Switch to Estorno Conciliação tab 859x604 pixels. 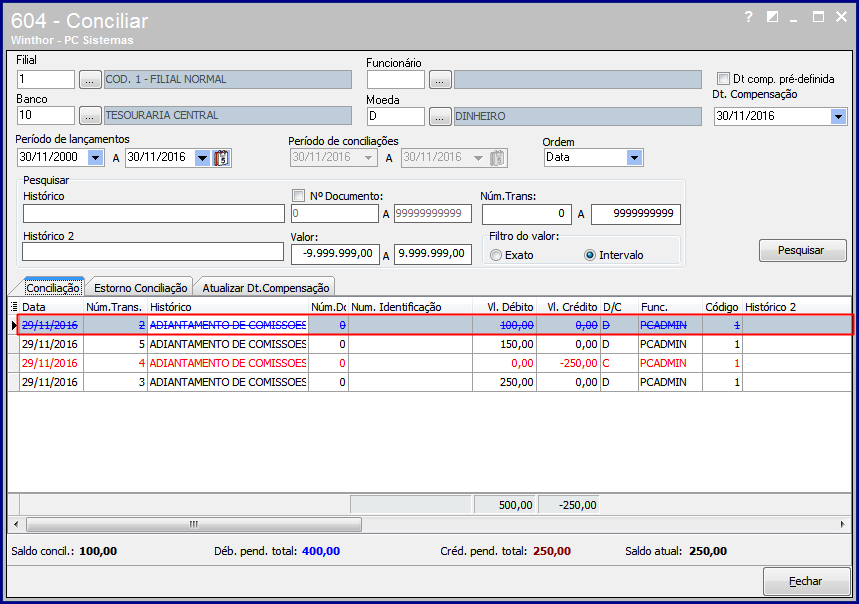141,287
